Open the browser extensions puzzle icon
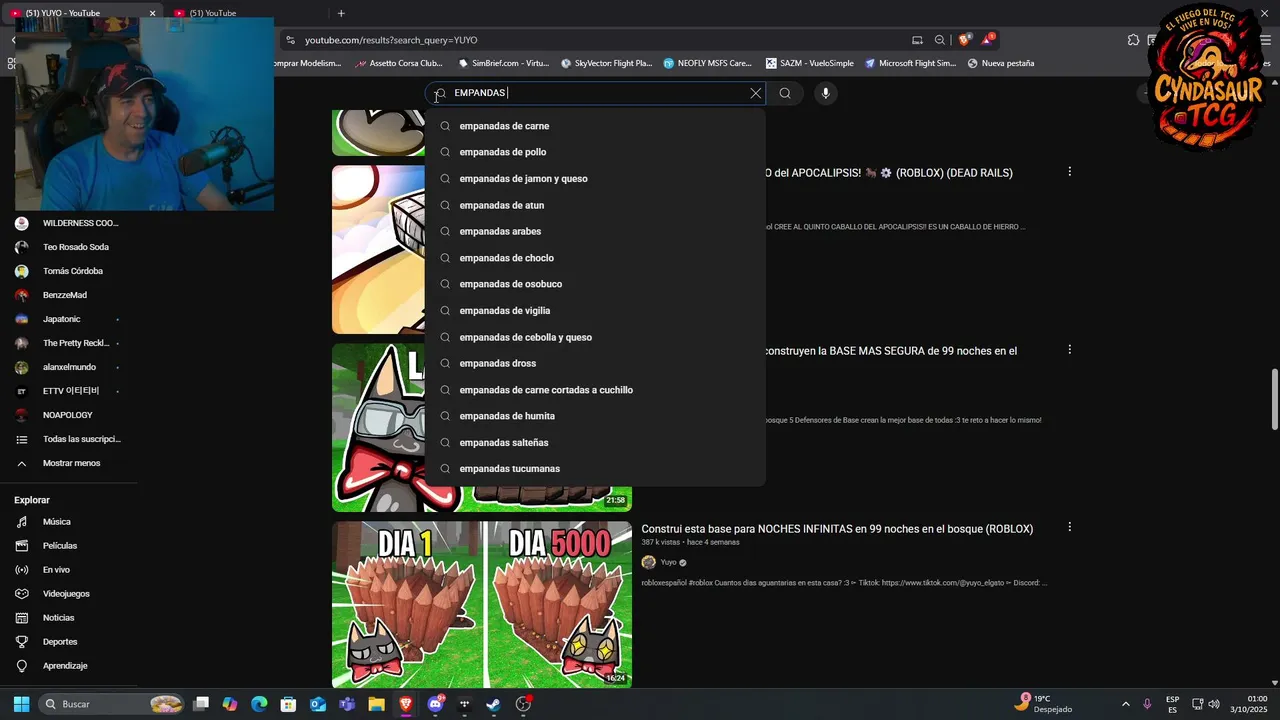1280x720 pixels. [1133, 40]
